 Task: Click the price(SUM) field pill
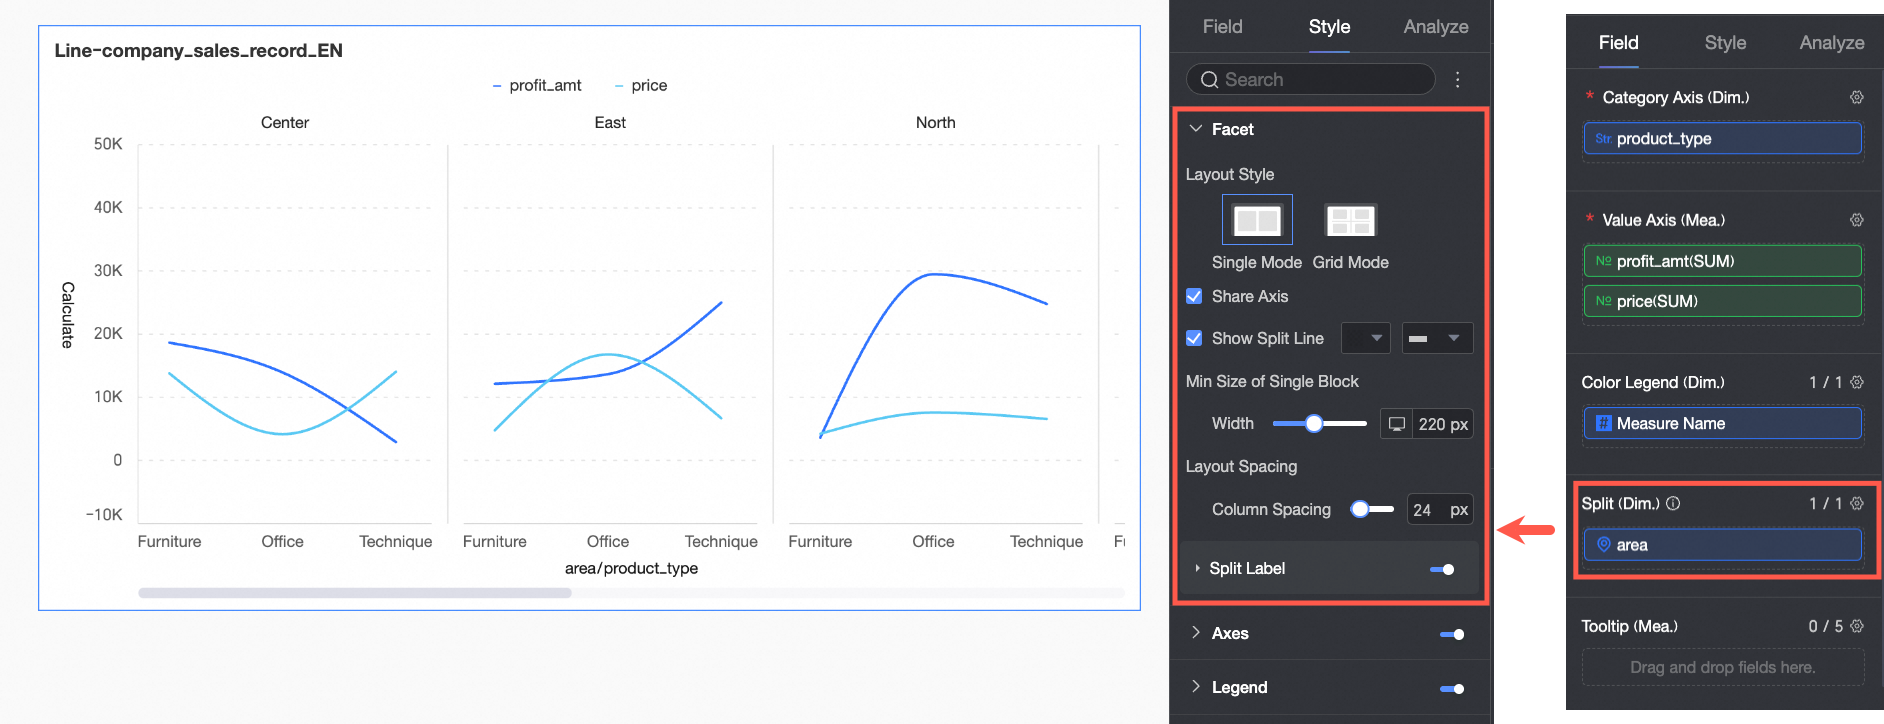(x=1722, y=301)
